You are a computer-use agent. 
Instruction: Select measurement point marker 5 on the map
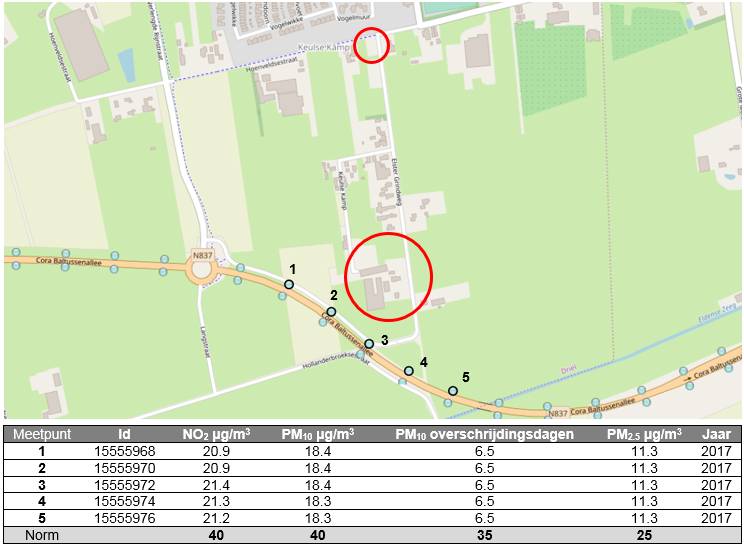tap(453, 391)
